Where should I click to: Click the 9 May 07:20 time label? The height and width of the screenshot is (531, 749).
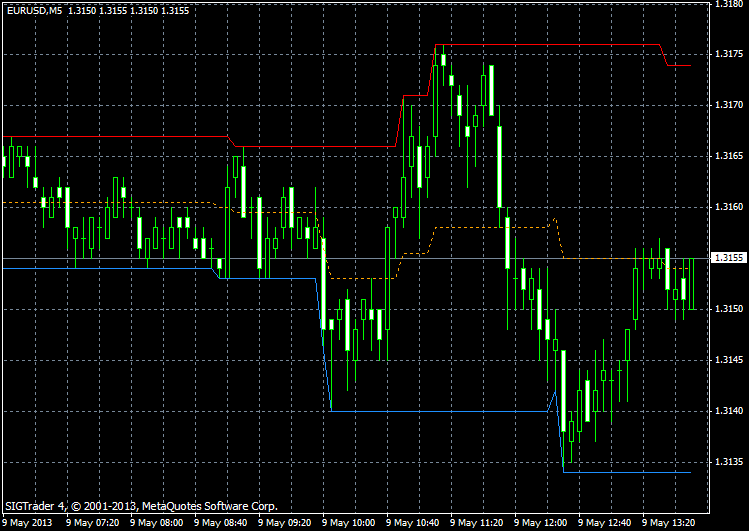click(x=93, y=523)
